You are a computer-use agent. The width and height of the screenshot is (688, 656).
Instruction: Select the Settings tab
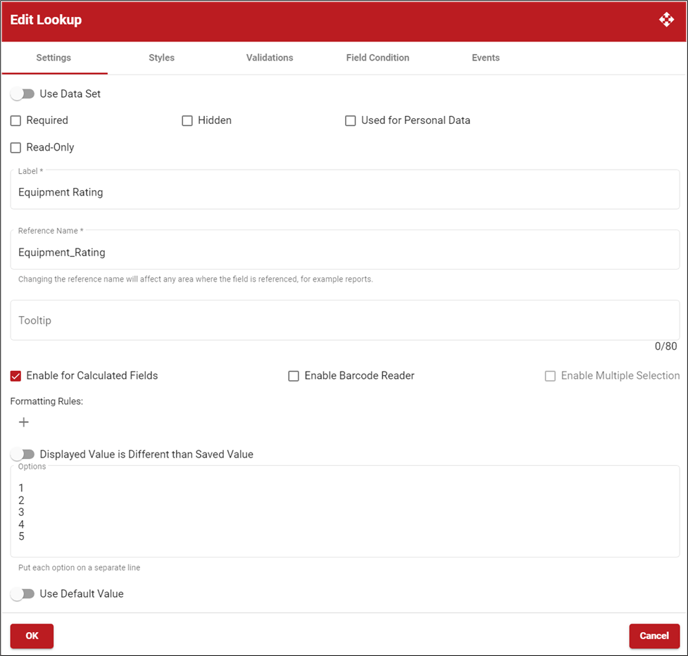click(x=54, y=58)
